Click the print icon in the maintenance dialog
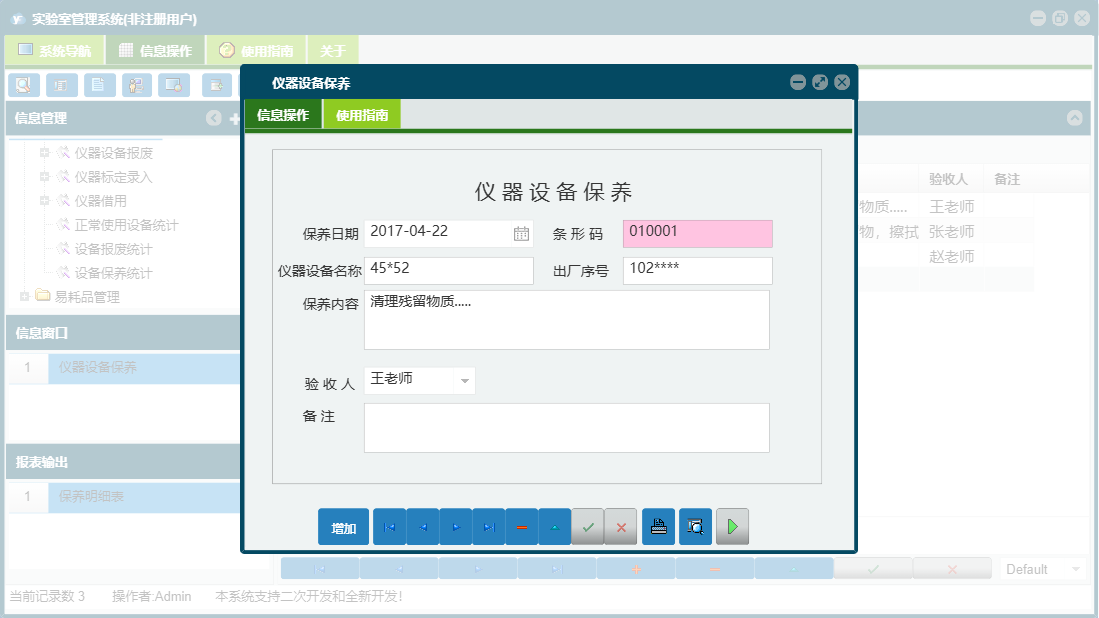 (658, 526)
